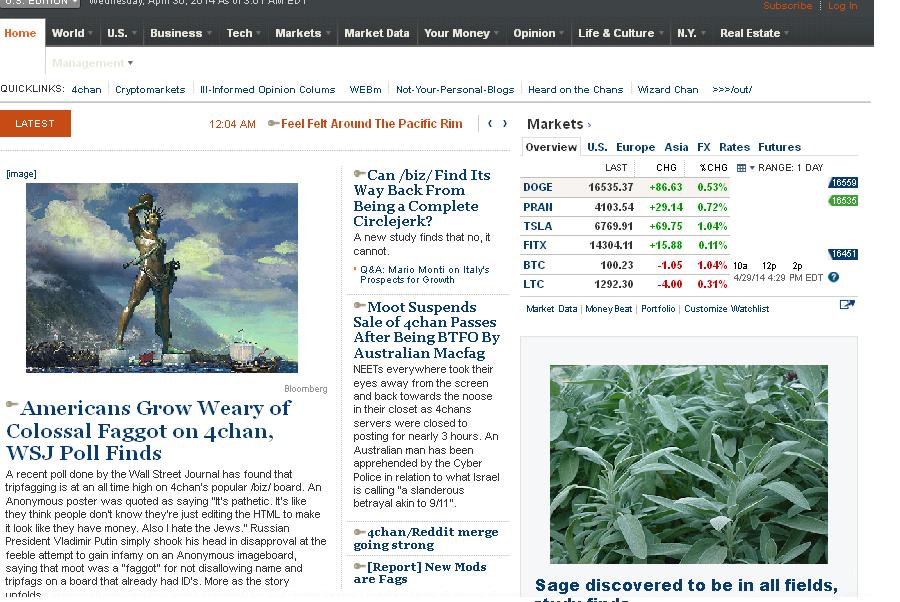Open Market Data link below ticker table
900x602 pixels.
click(551, 309)
